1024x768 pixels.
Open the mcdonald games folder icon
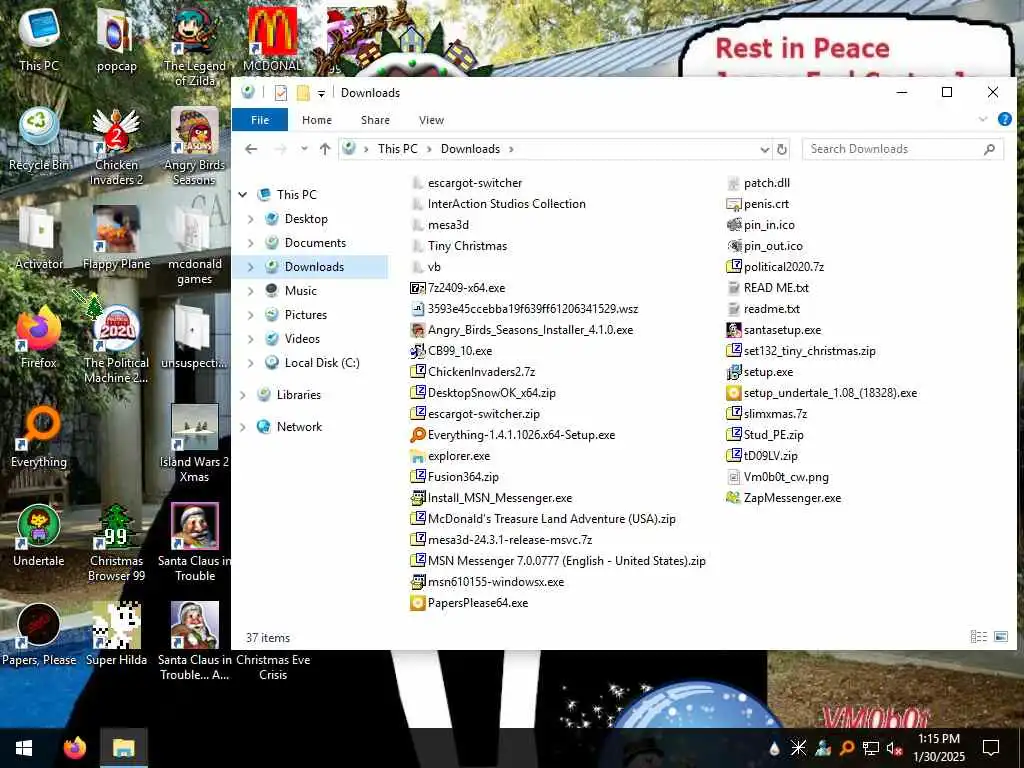[195, 246]
